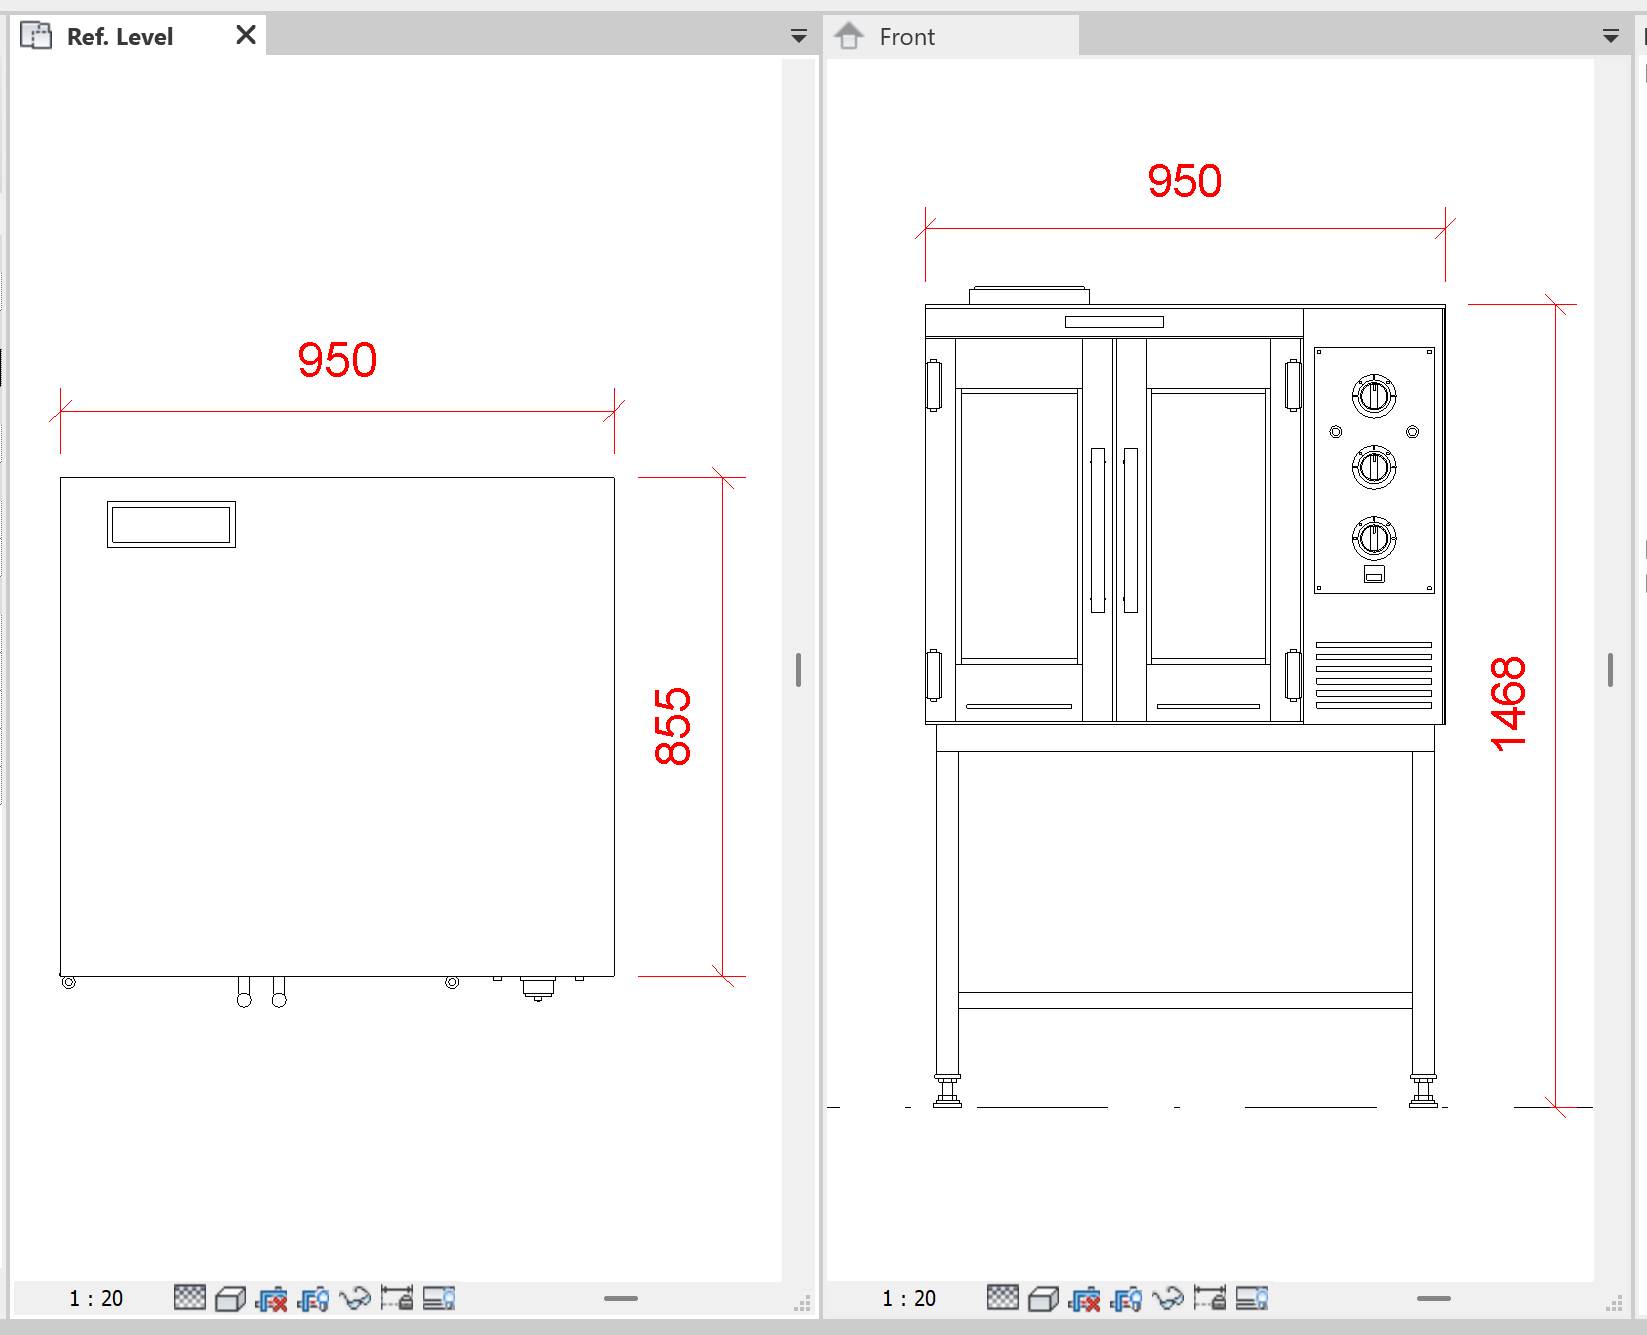Click the Front view horizontal scrollbar handle

point(1434,1298)
